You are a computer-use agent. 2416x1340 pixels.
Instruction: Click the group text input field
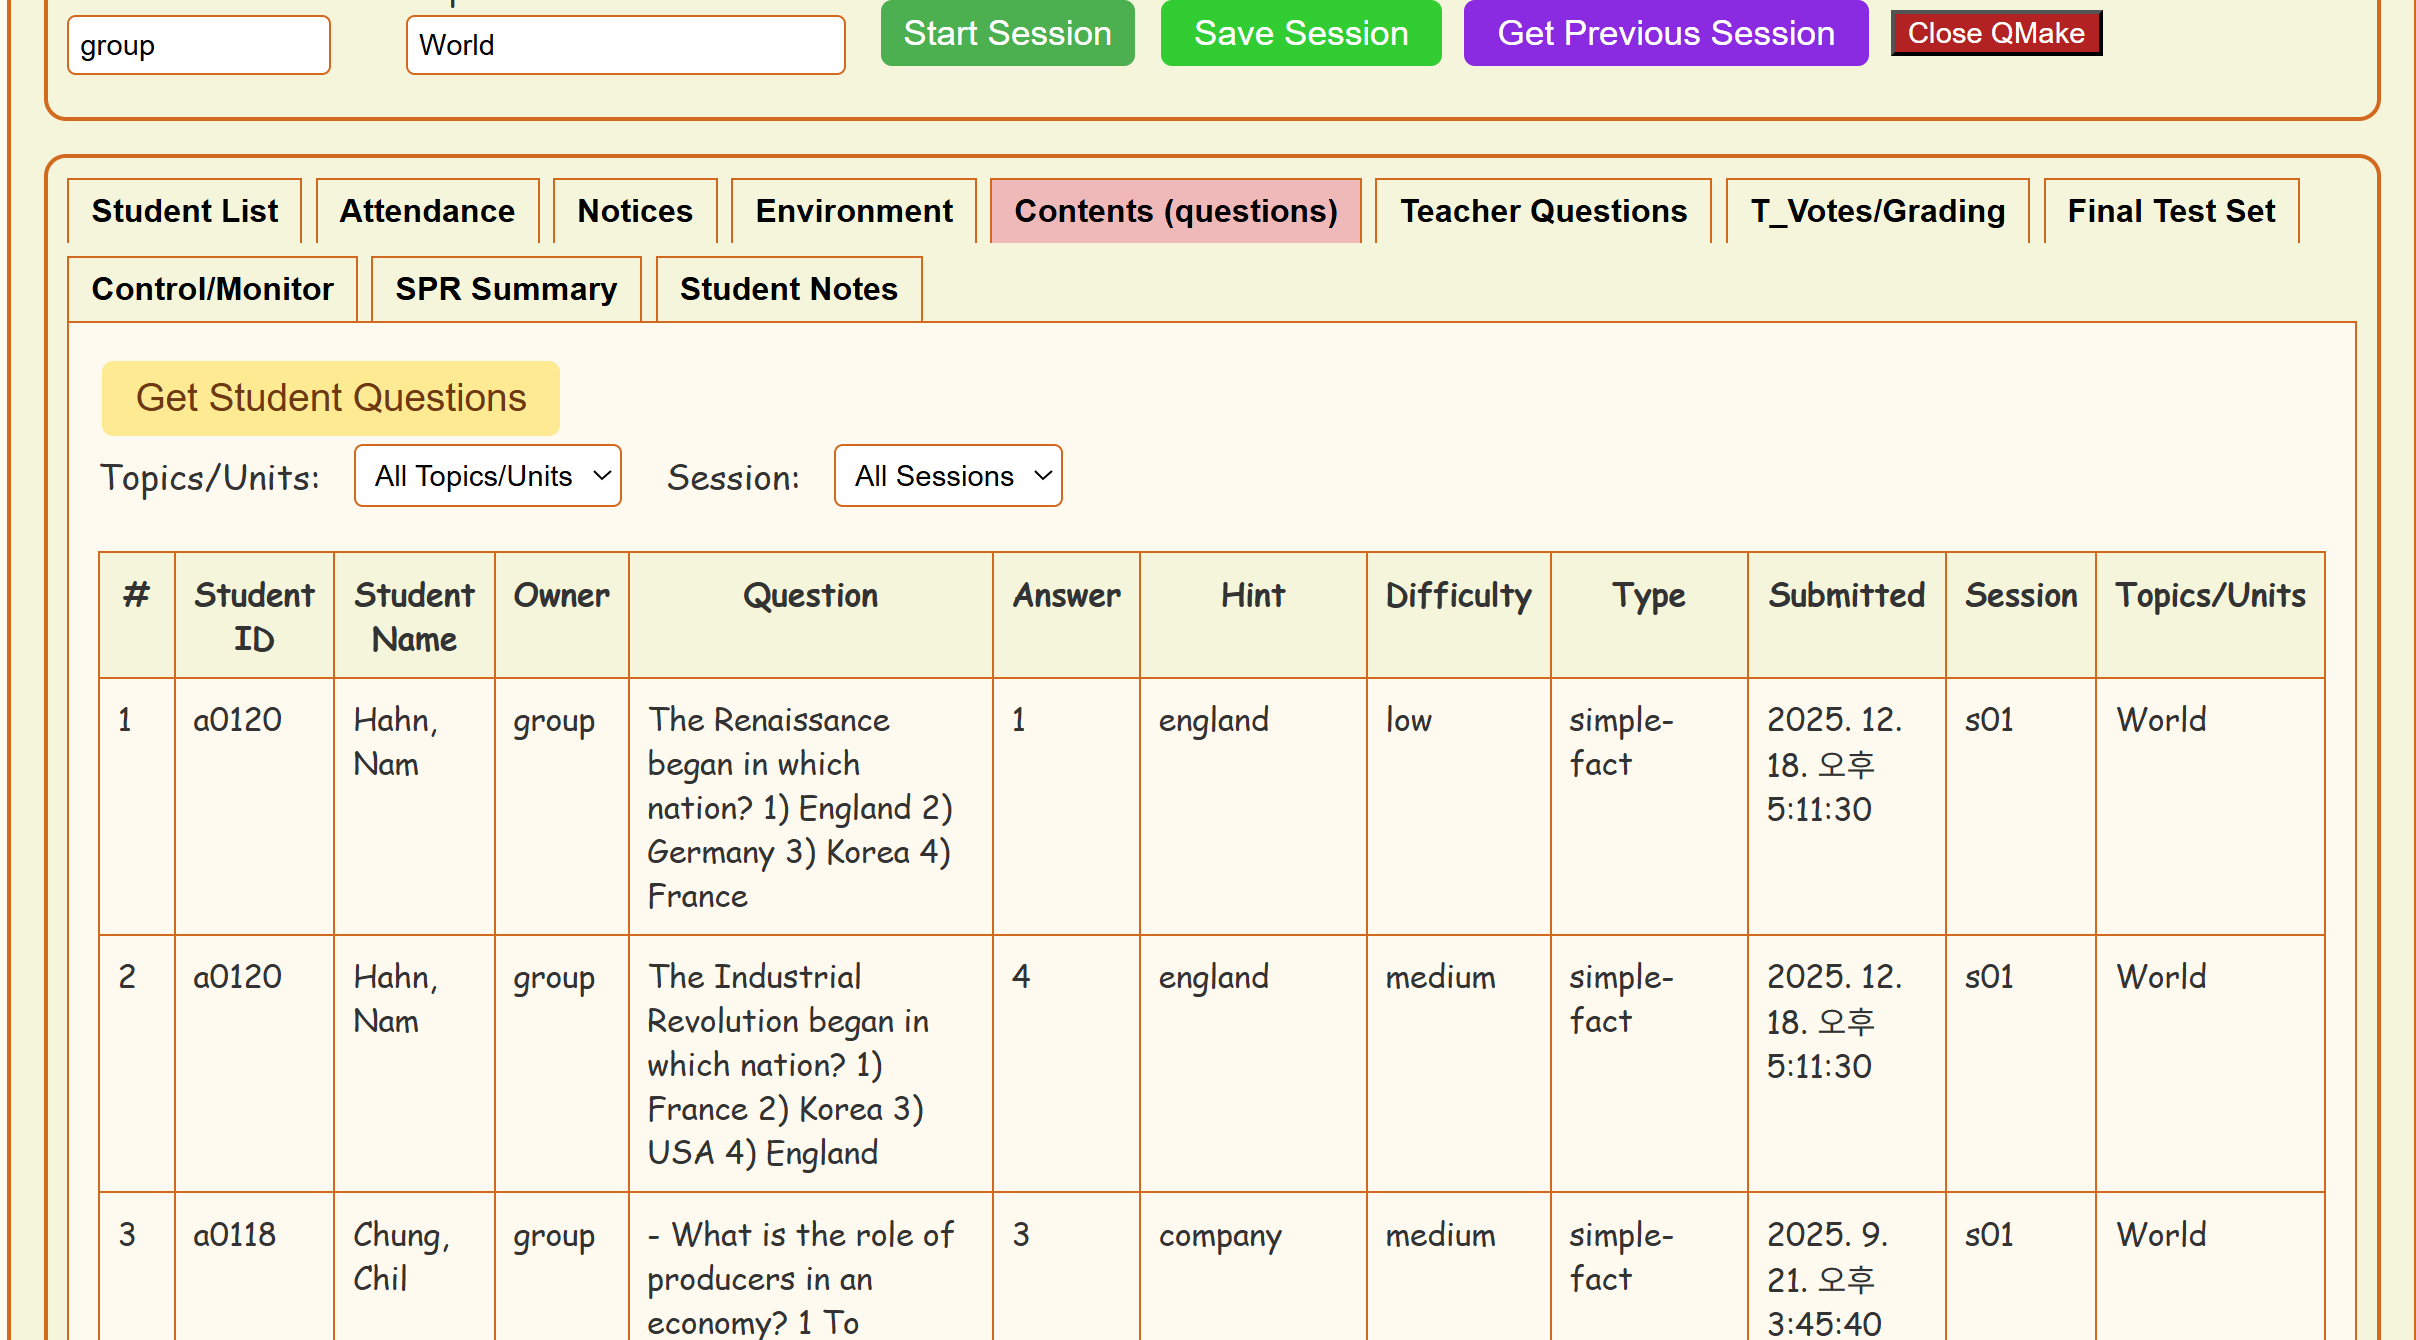point(198,46)
